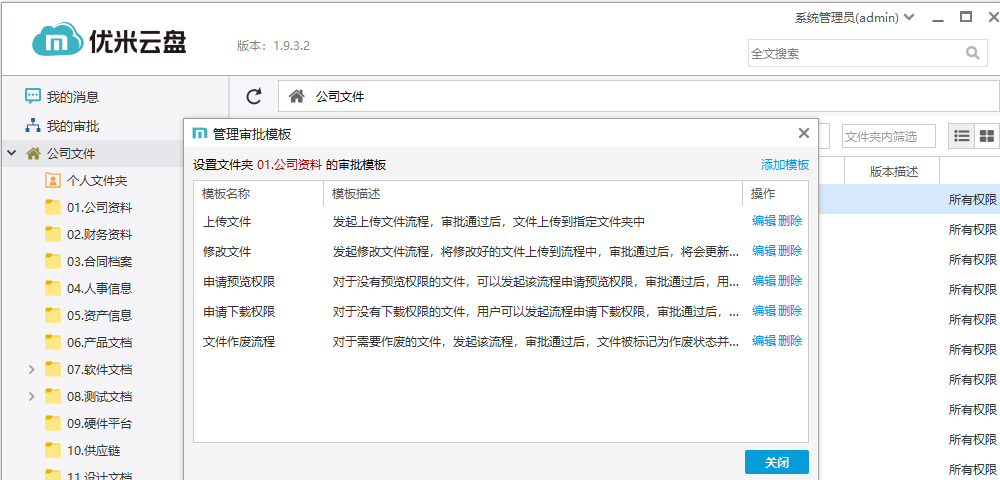Select 个人文件夹 in the sidebar
Image resolution: width=1000 pixels, height=480 pixels.
click(96, 181)
